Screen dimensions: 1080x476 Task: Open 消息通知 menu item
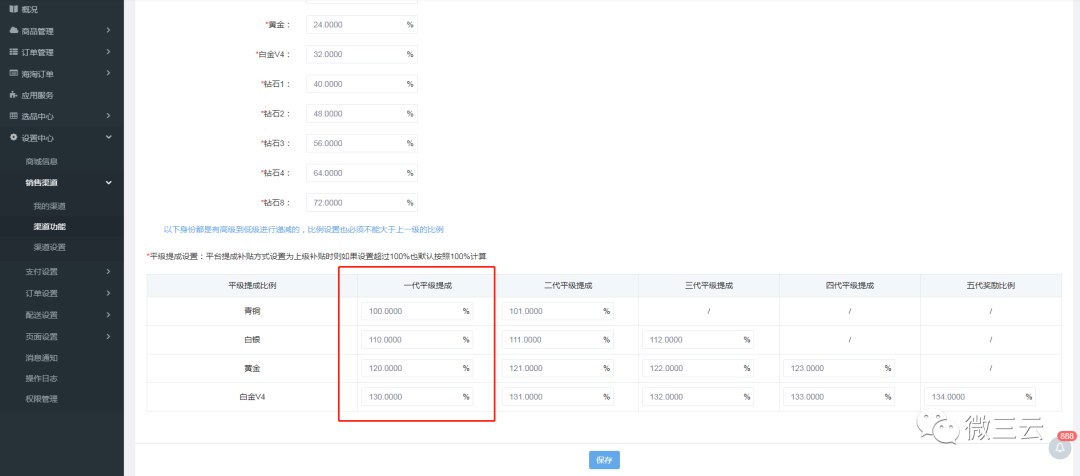point(41,358)
